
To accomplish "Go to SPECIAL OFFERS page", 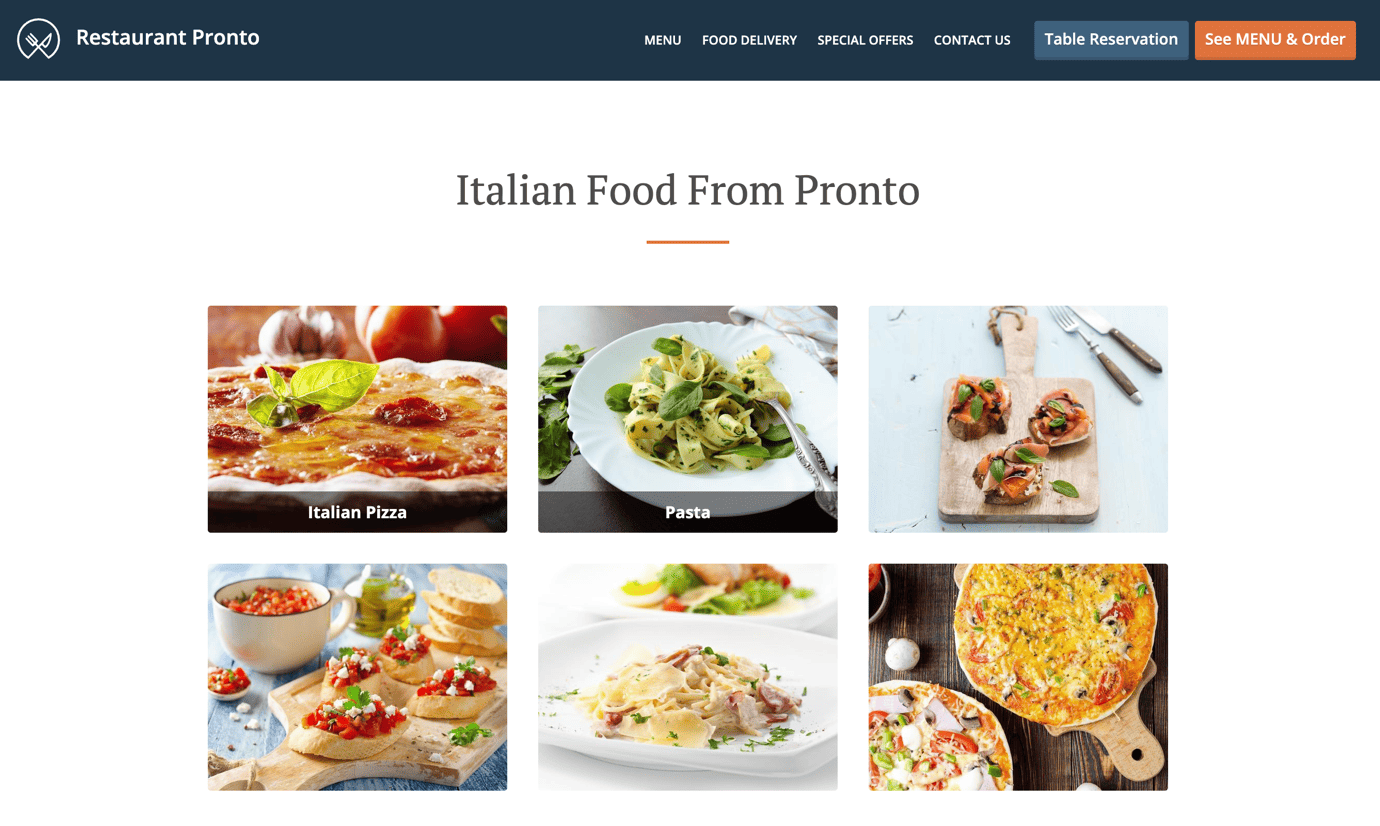I will tap(865, 40).
